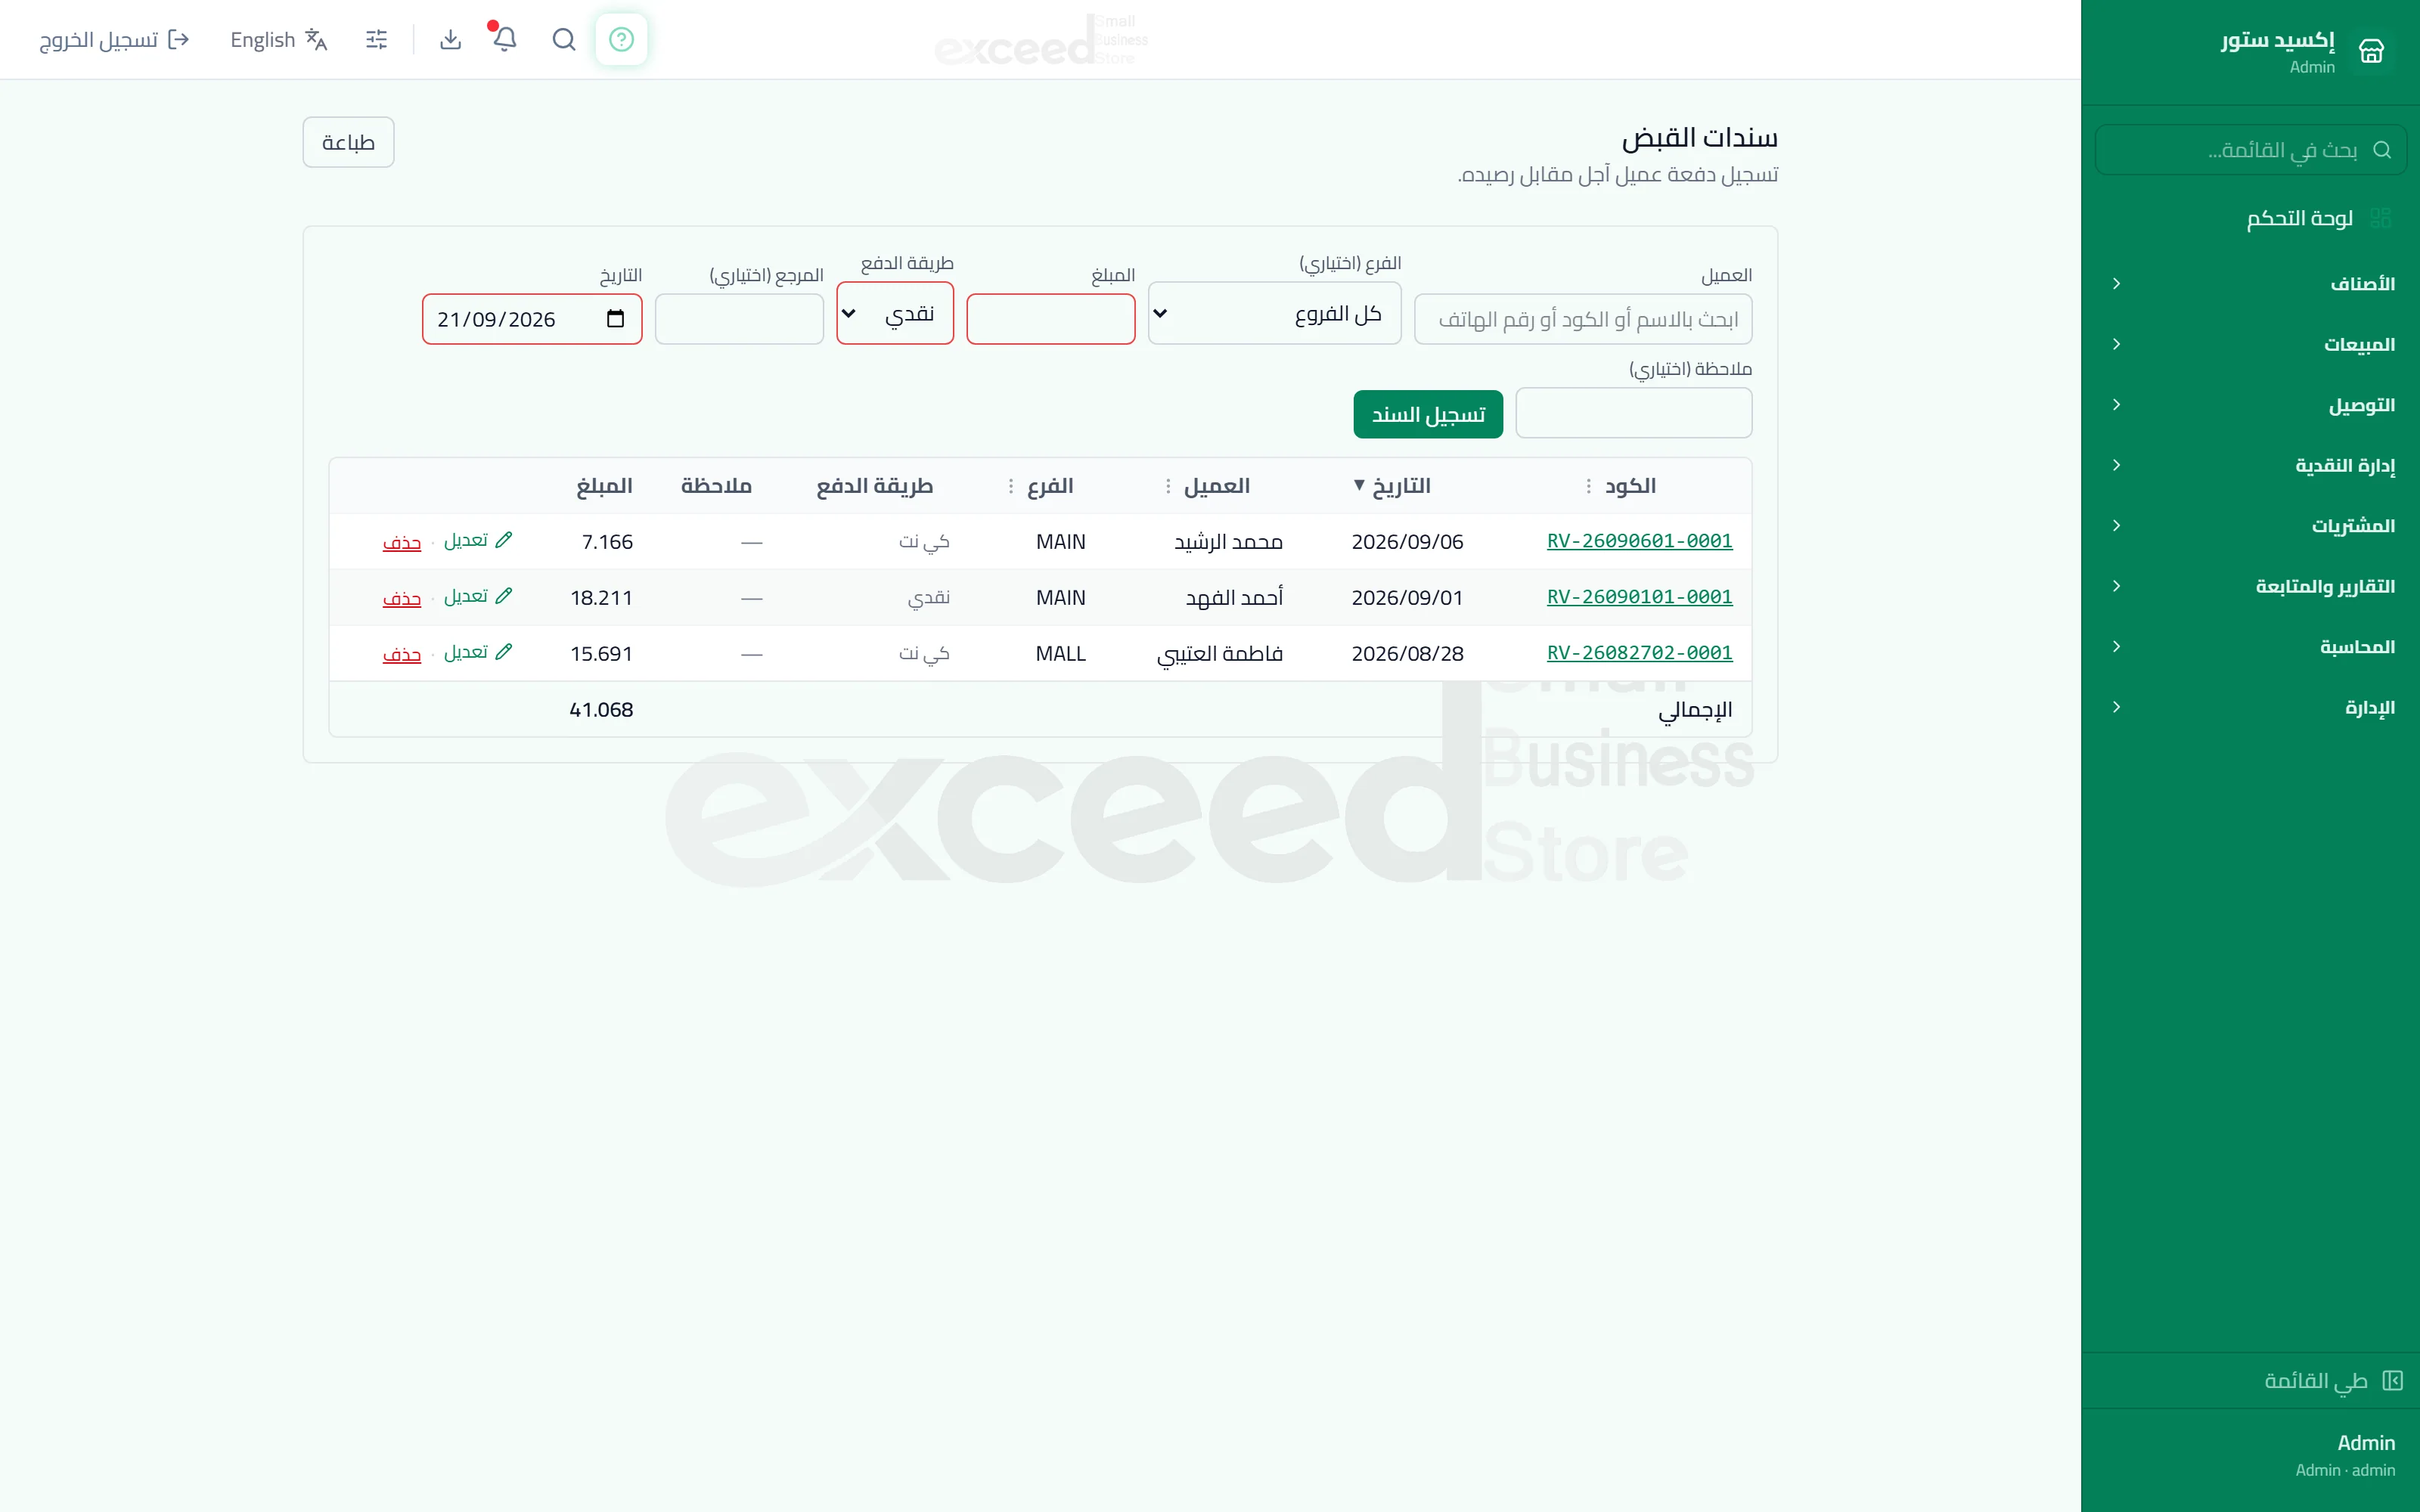Open the calendar picker in التاريخ field
Image resolution: width=2420 pixels, height=1512 pixels.
(616, 319)
